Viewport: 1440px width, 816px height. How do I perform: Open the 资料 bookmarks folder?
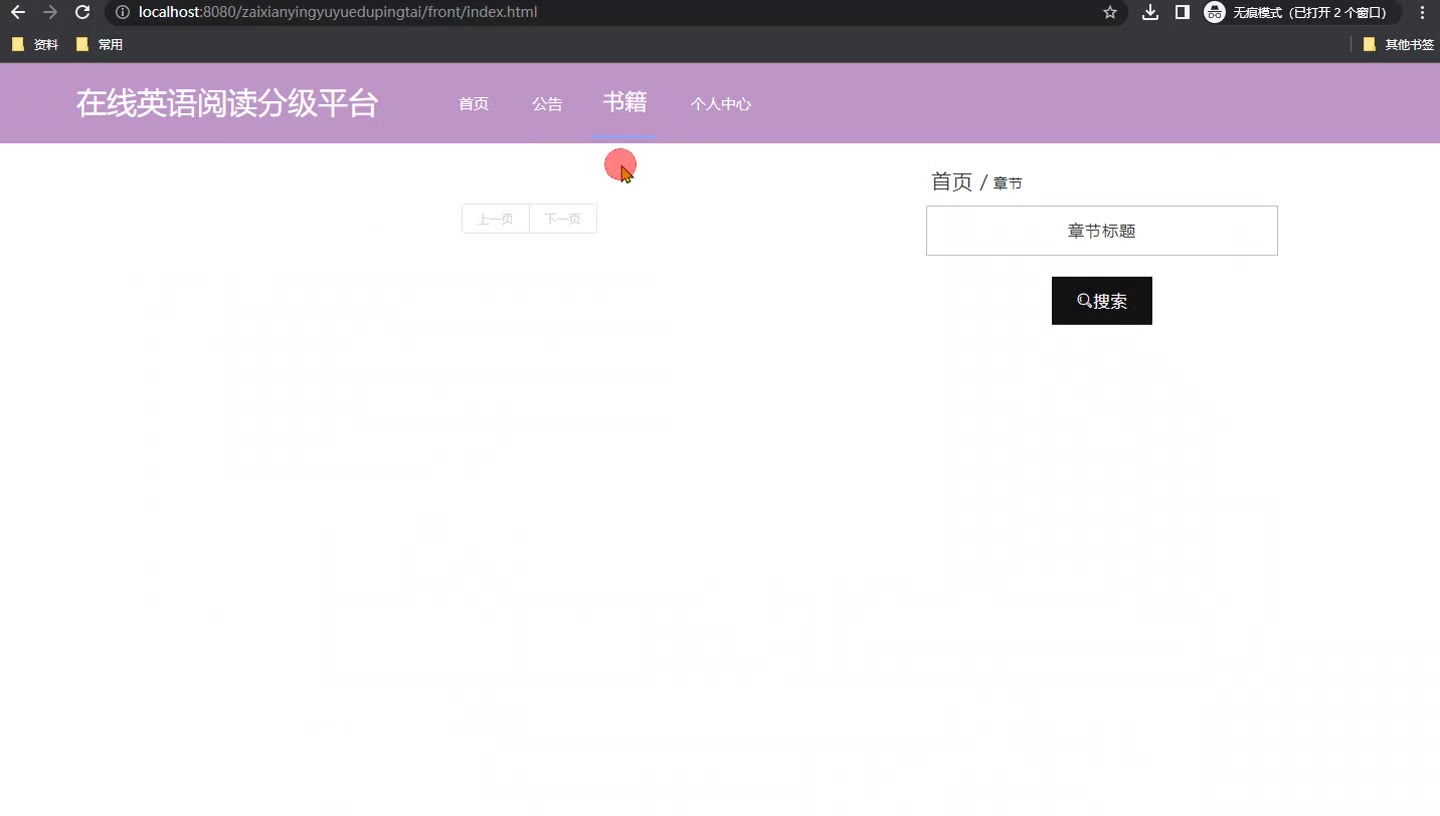(35, 45)
